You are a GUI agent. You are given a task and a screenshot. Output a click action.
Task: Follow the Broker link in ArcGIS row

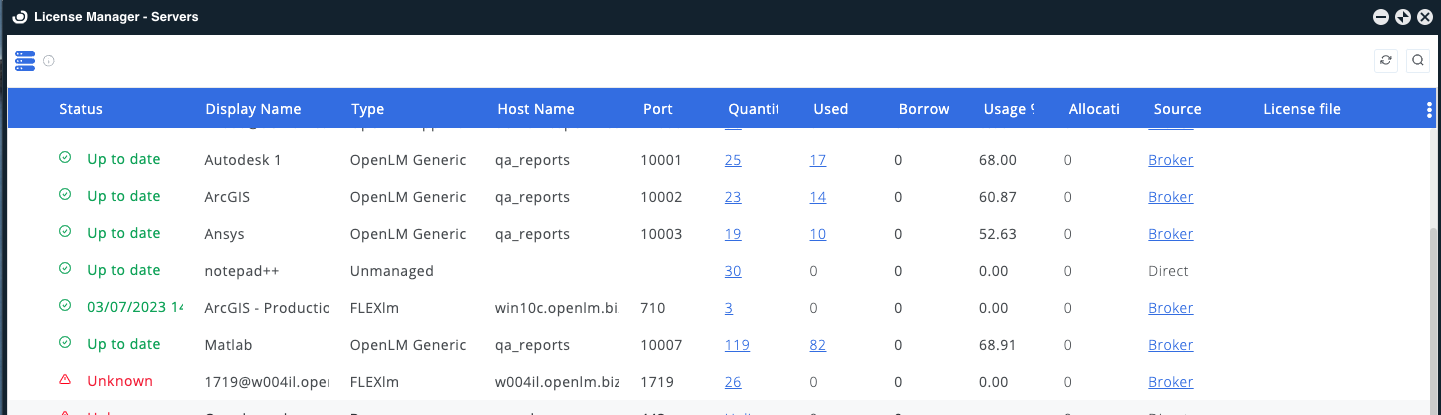(x=1170, y=197)
